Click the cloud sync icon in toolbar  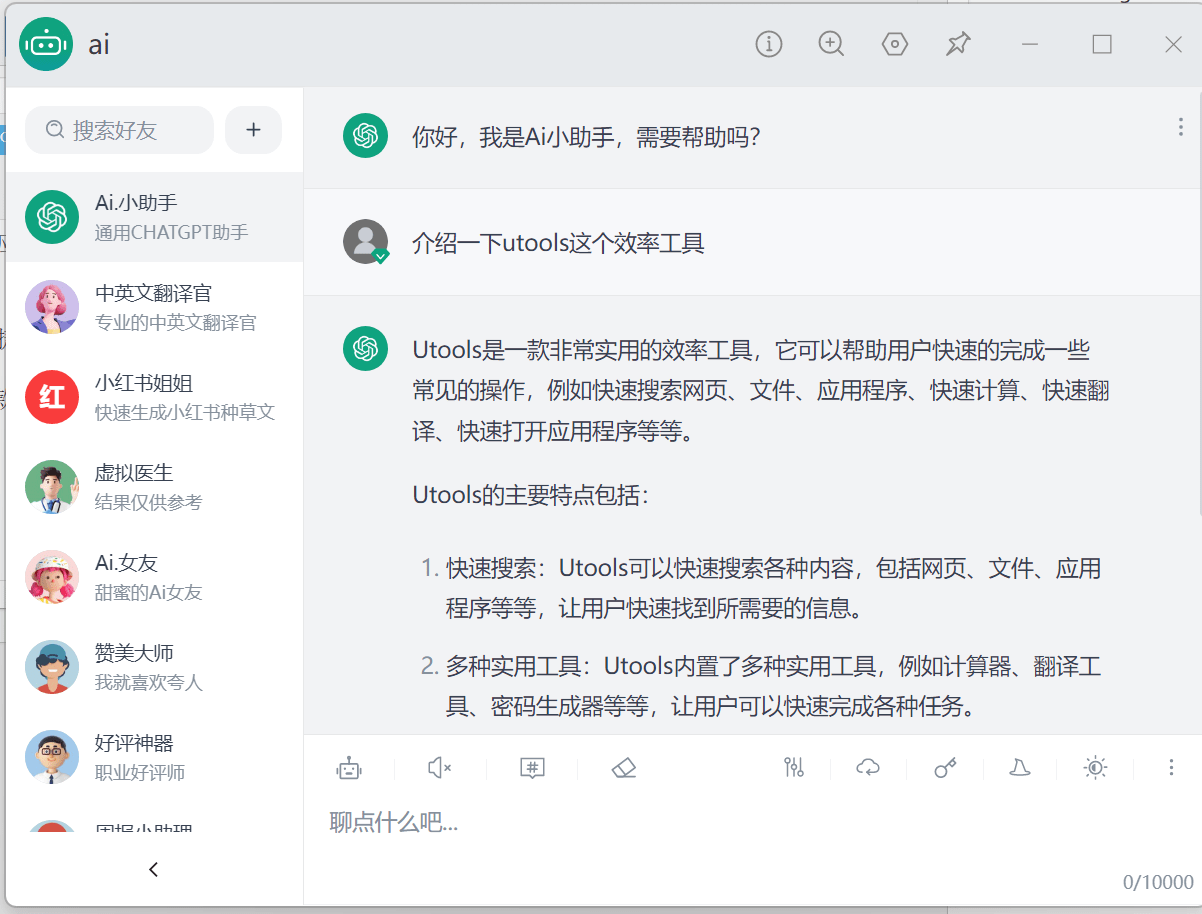pos(868,768)
